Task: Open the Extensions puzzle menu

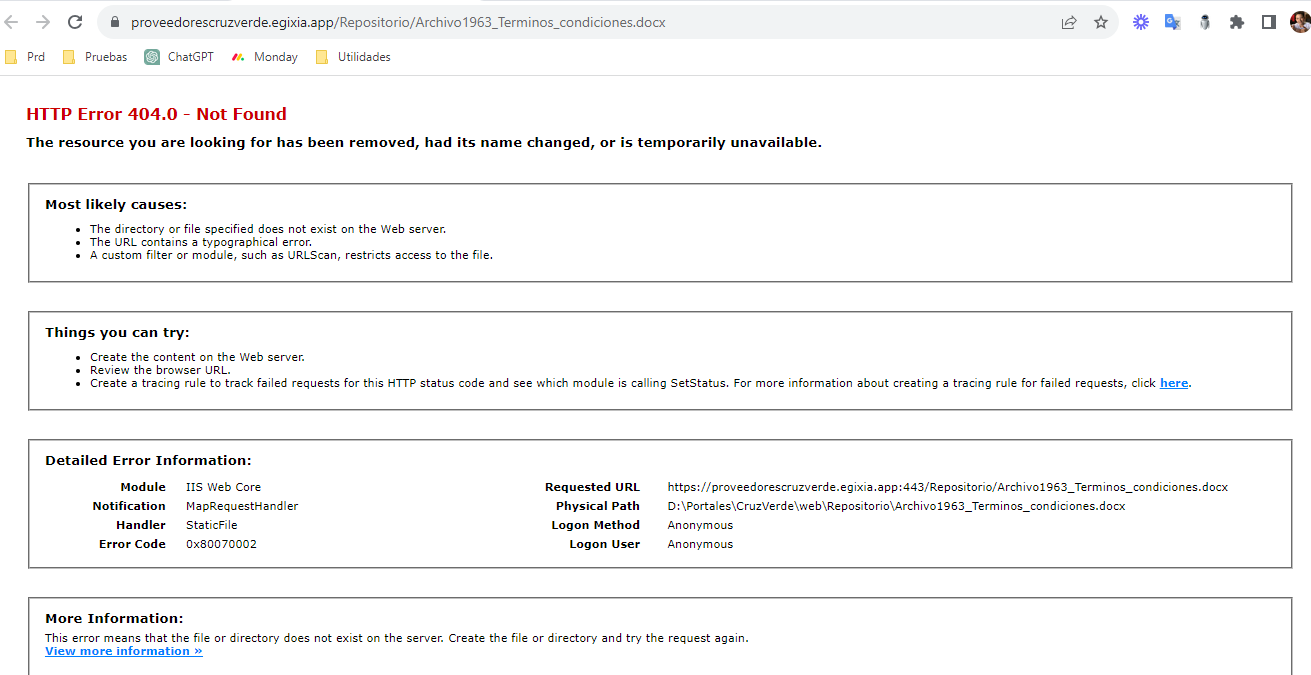Action: pyautogui.click(x=1237, y=22)
